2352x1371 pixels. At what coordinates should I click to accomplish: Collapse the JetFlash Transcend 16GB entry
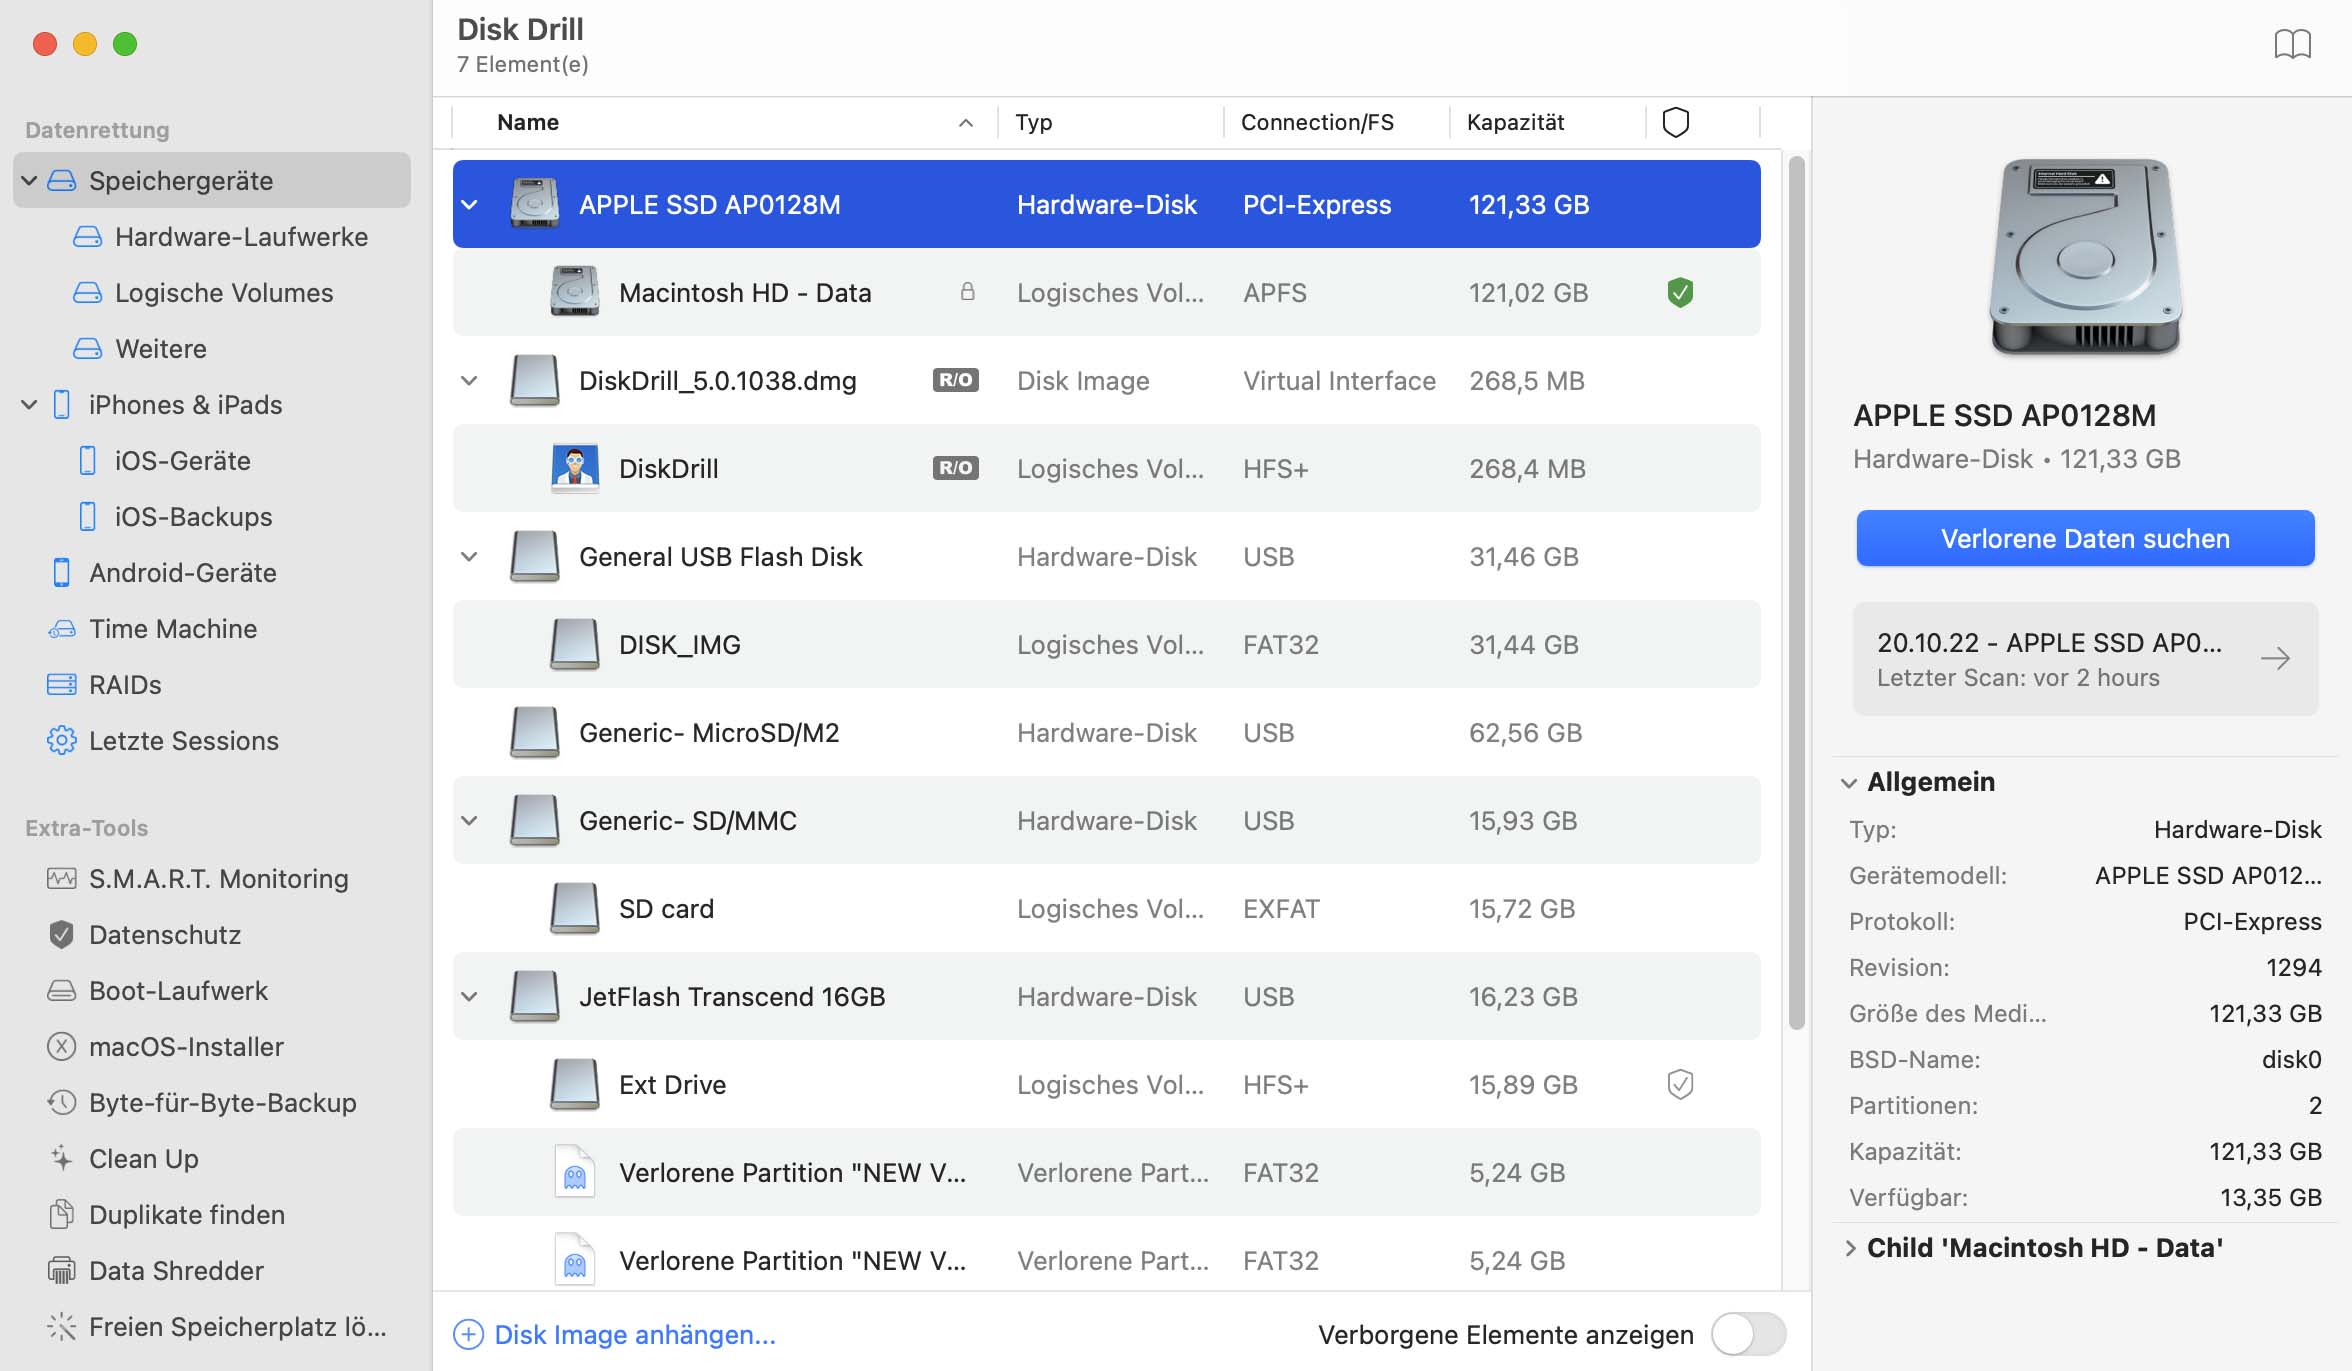472,996
